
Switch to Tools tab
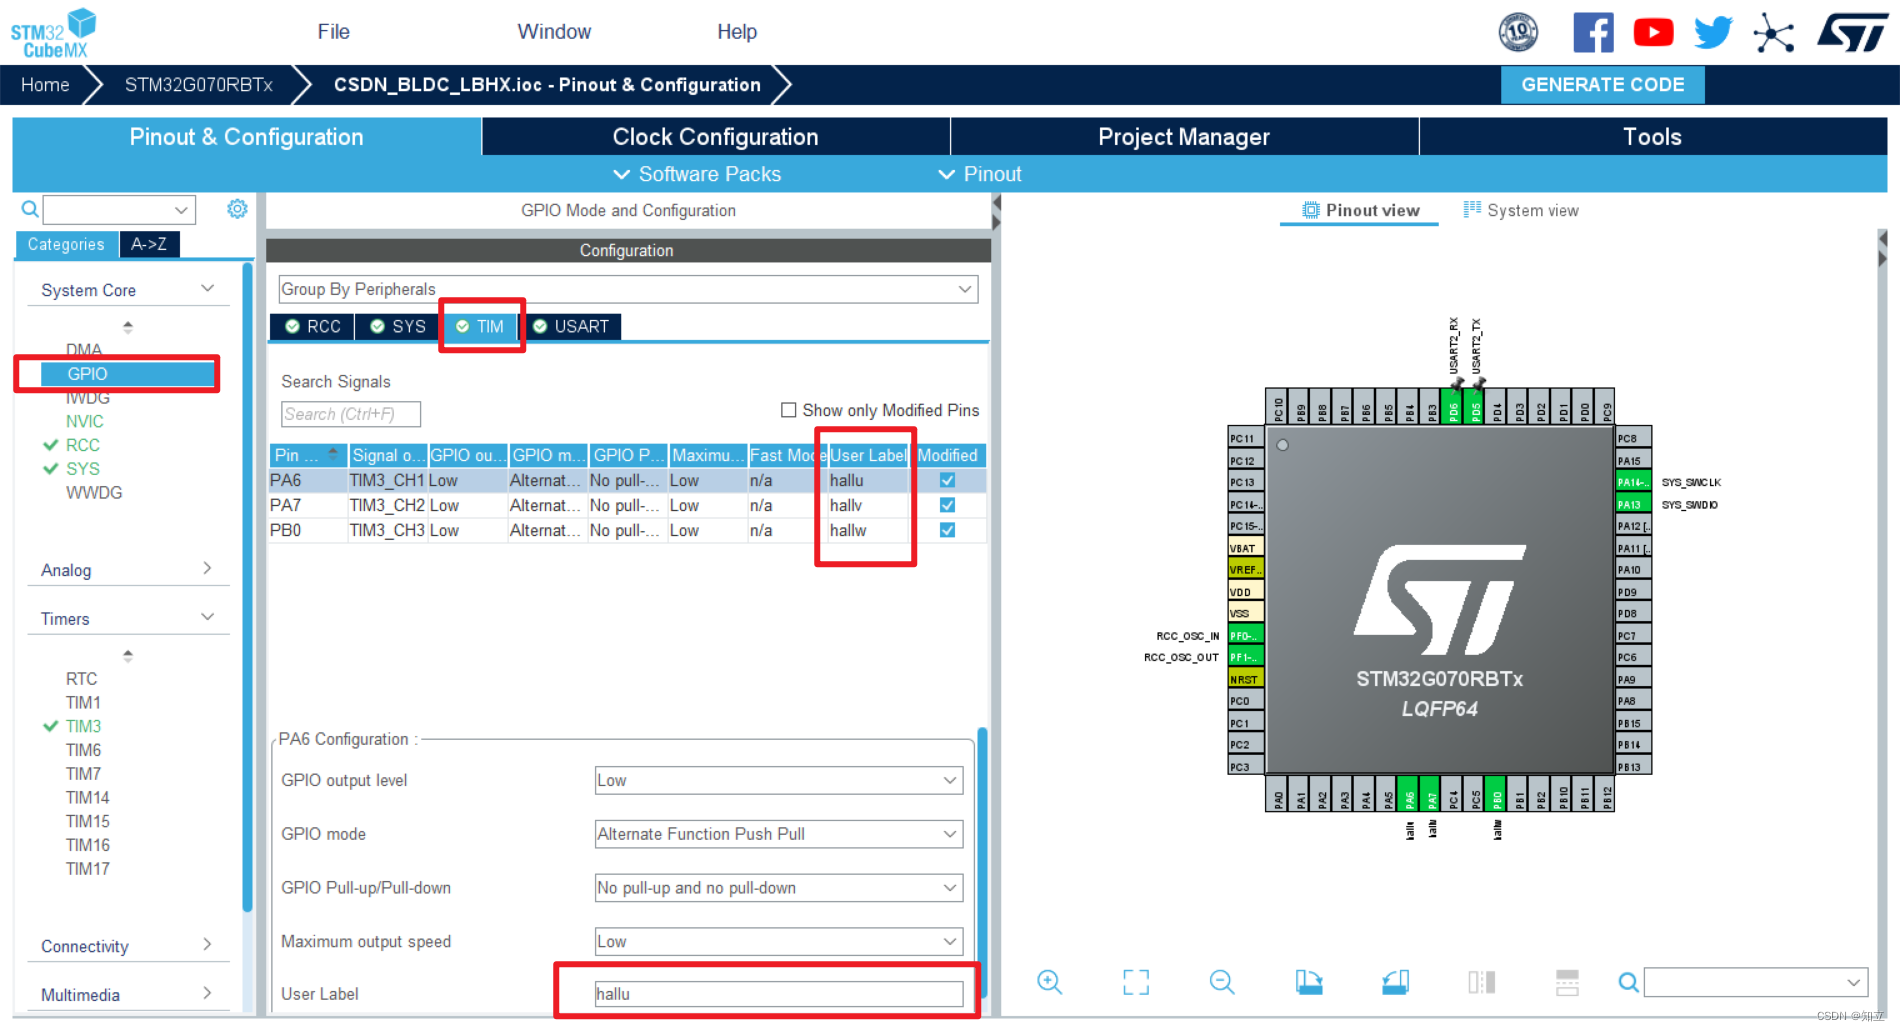click(1652, 137)
